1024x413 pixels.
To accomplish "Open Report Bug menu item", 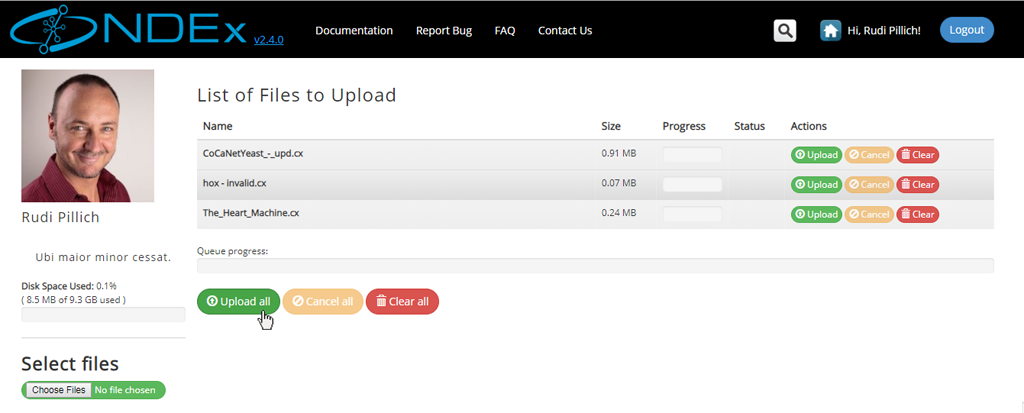I will [444, 31].
